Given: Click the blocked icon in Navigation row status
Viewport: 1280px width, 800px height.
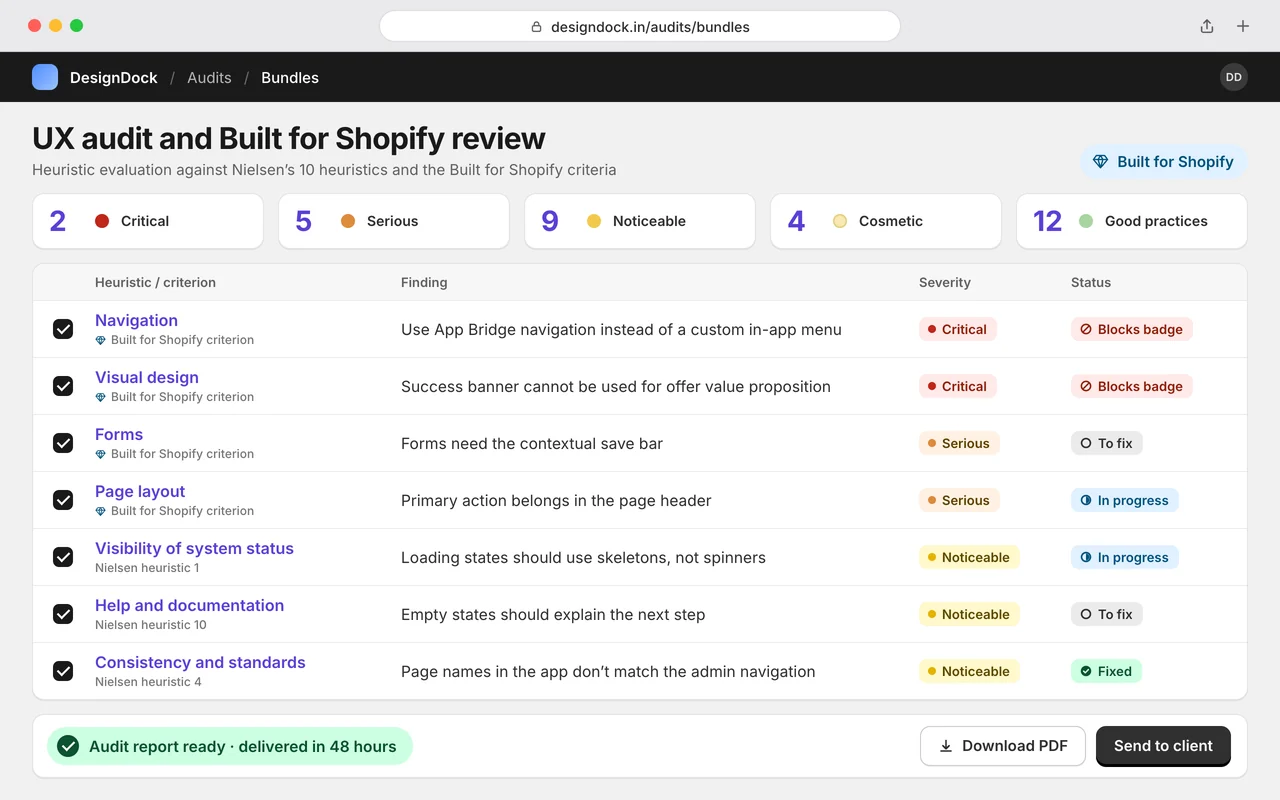Looking at the screenshot, I should click(1086, 329).
